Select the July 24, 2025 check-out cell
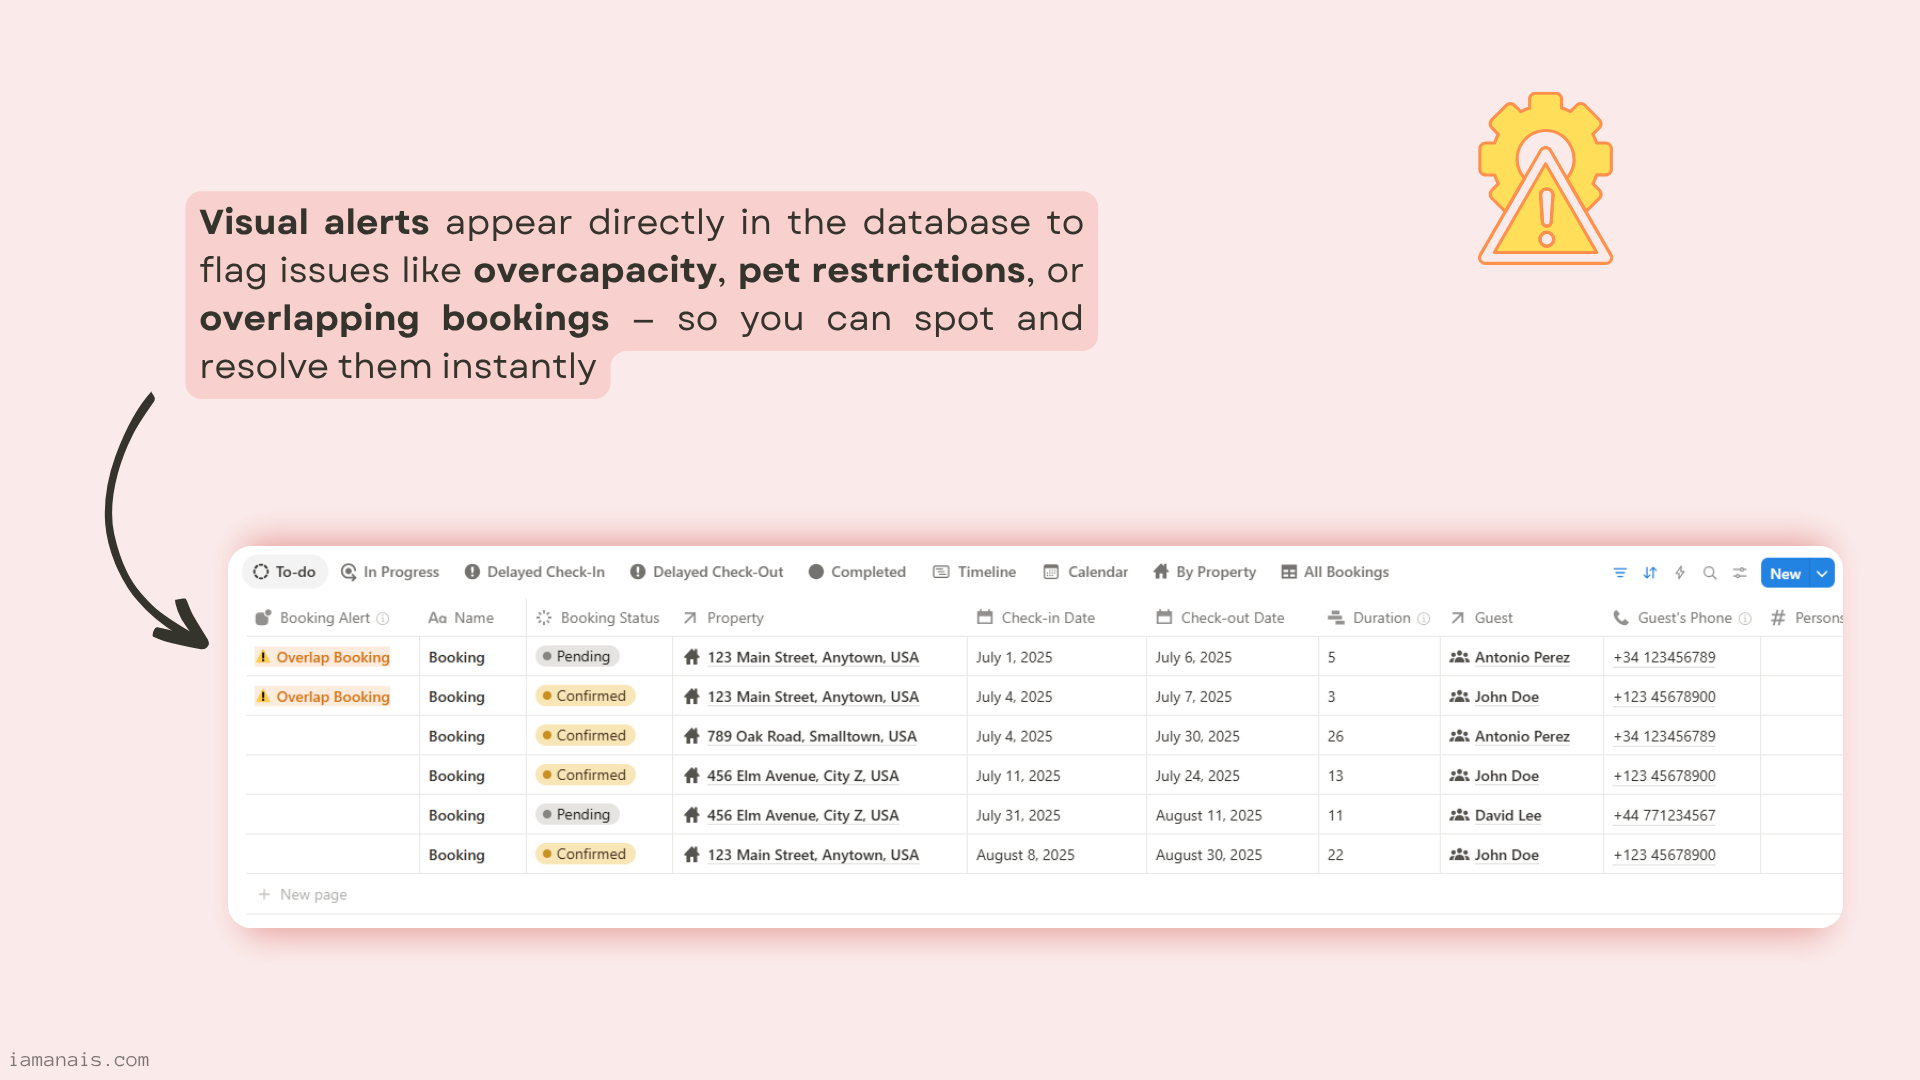Screen dimensions: 1920x1080 pos(1232,776)
